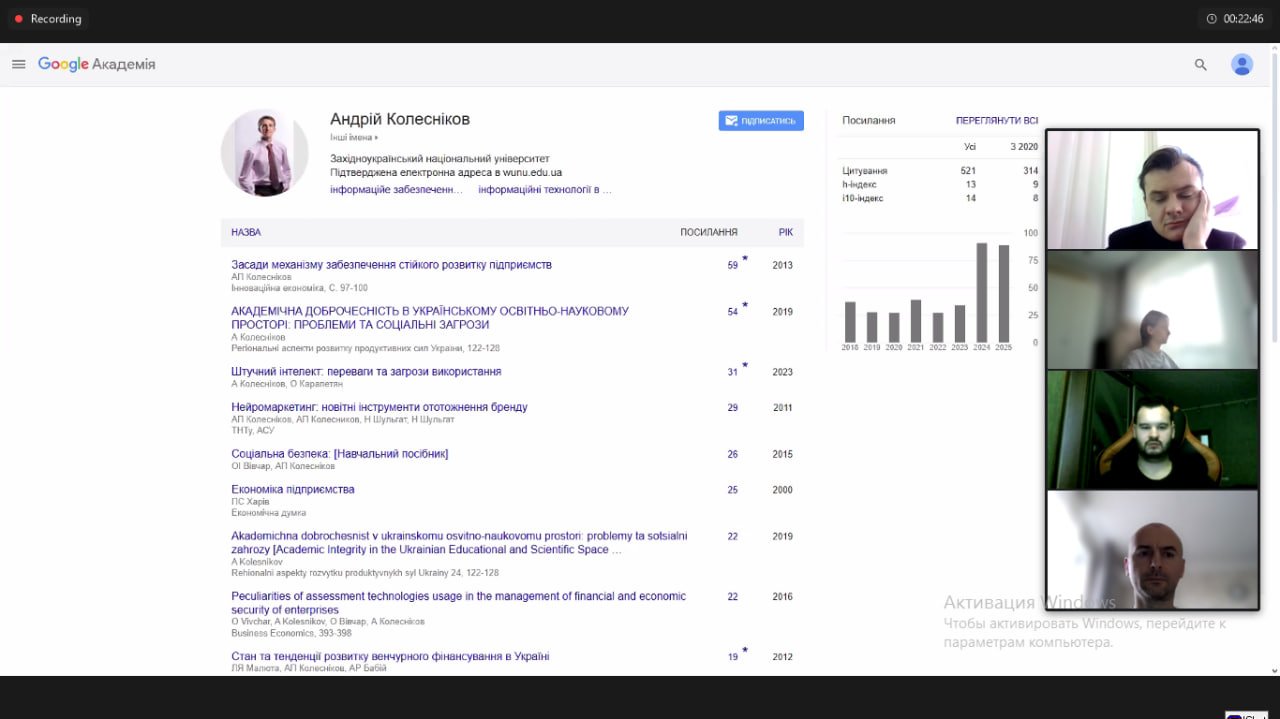The width and height of the screenshot is (1280, 719).
Task: Click the recording timer clock icon
Action: pos(1212,18)
